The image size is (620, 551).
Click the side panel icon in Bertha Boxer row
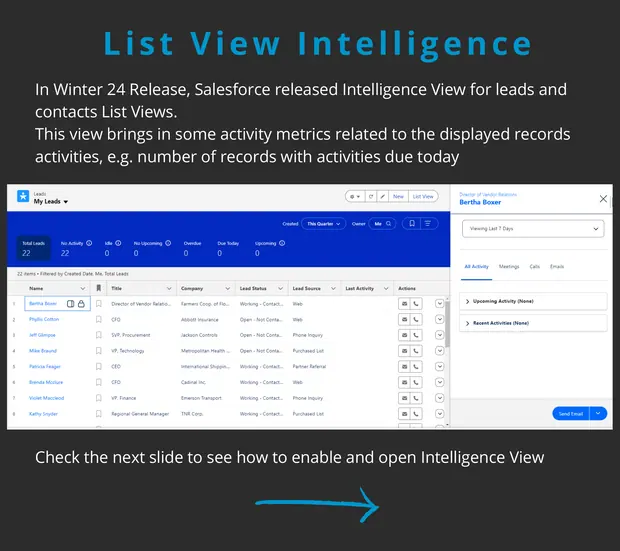70,304
